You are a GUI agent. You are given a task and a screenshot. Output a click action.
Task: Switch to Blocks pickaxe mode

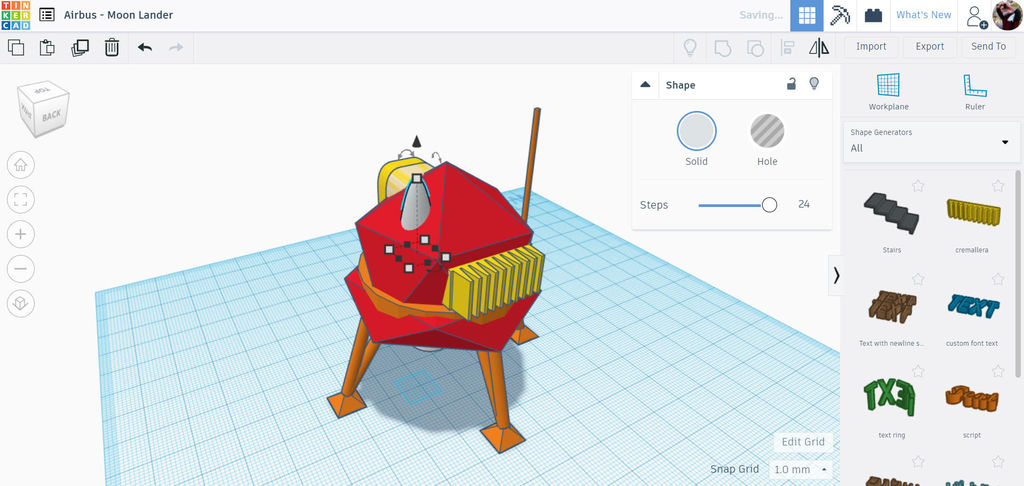tap(840, 15)
